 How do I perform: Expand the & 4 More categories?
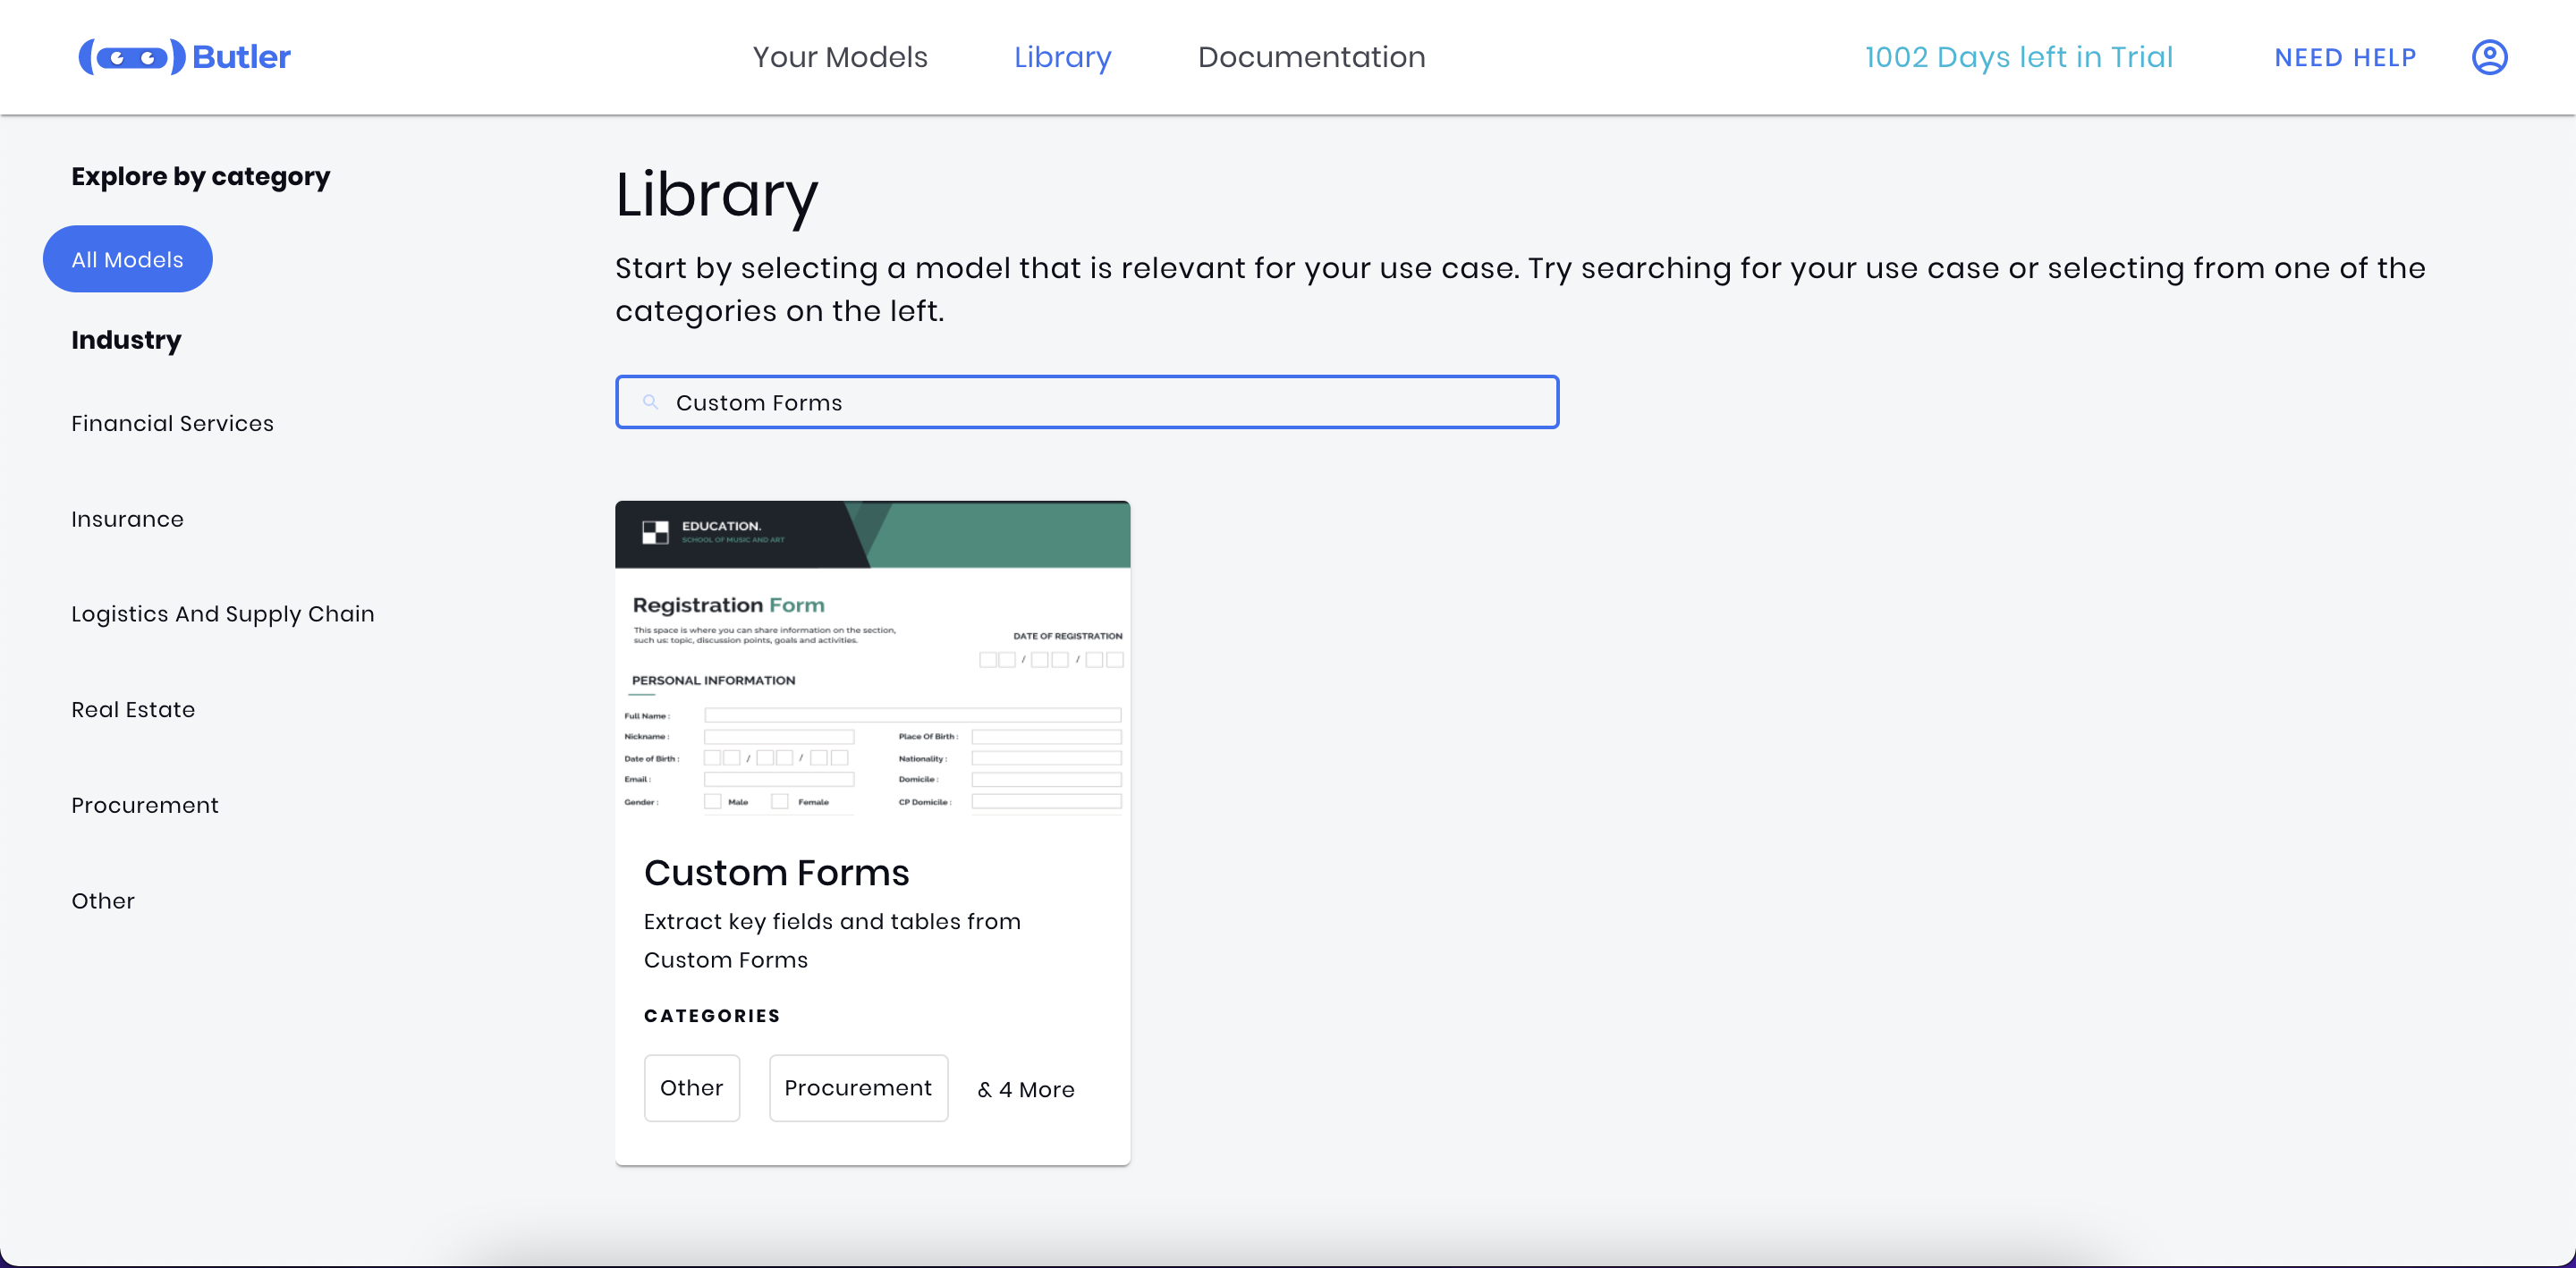point(1025,1089)
